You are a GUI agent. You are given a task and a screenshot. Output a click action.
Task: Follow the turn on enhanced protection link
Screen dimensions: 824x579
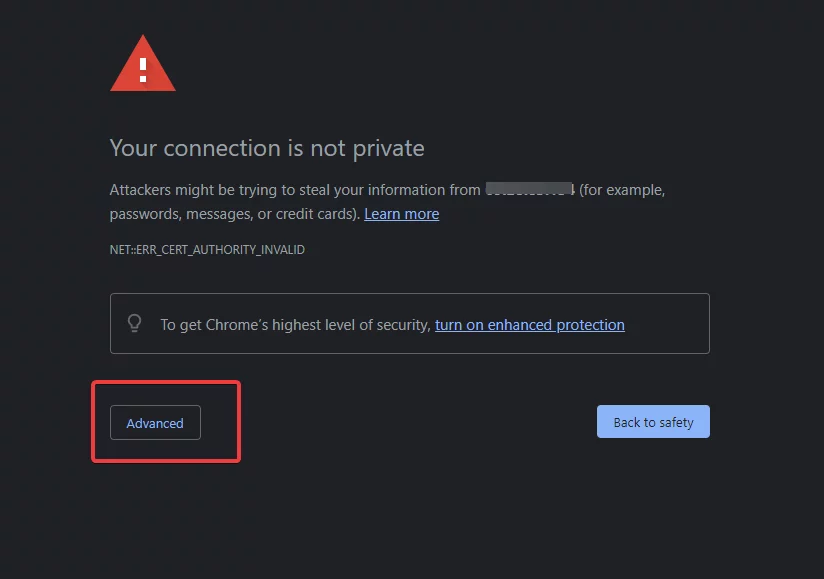[x=530, y=325]
